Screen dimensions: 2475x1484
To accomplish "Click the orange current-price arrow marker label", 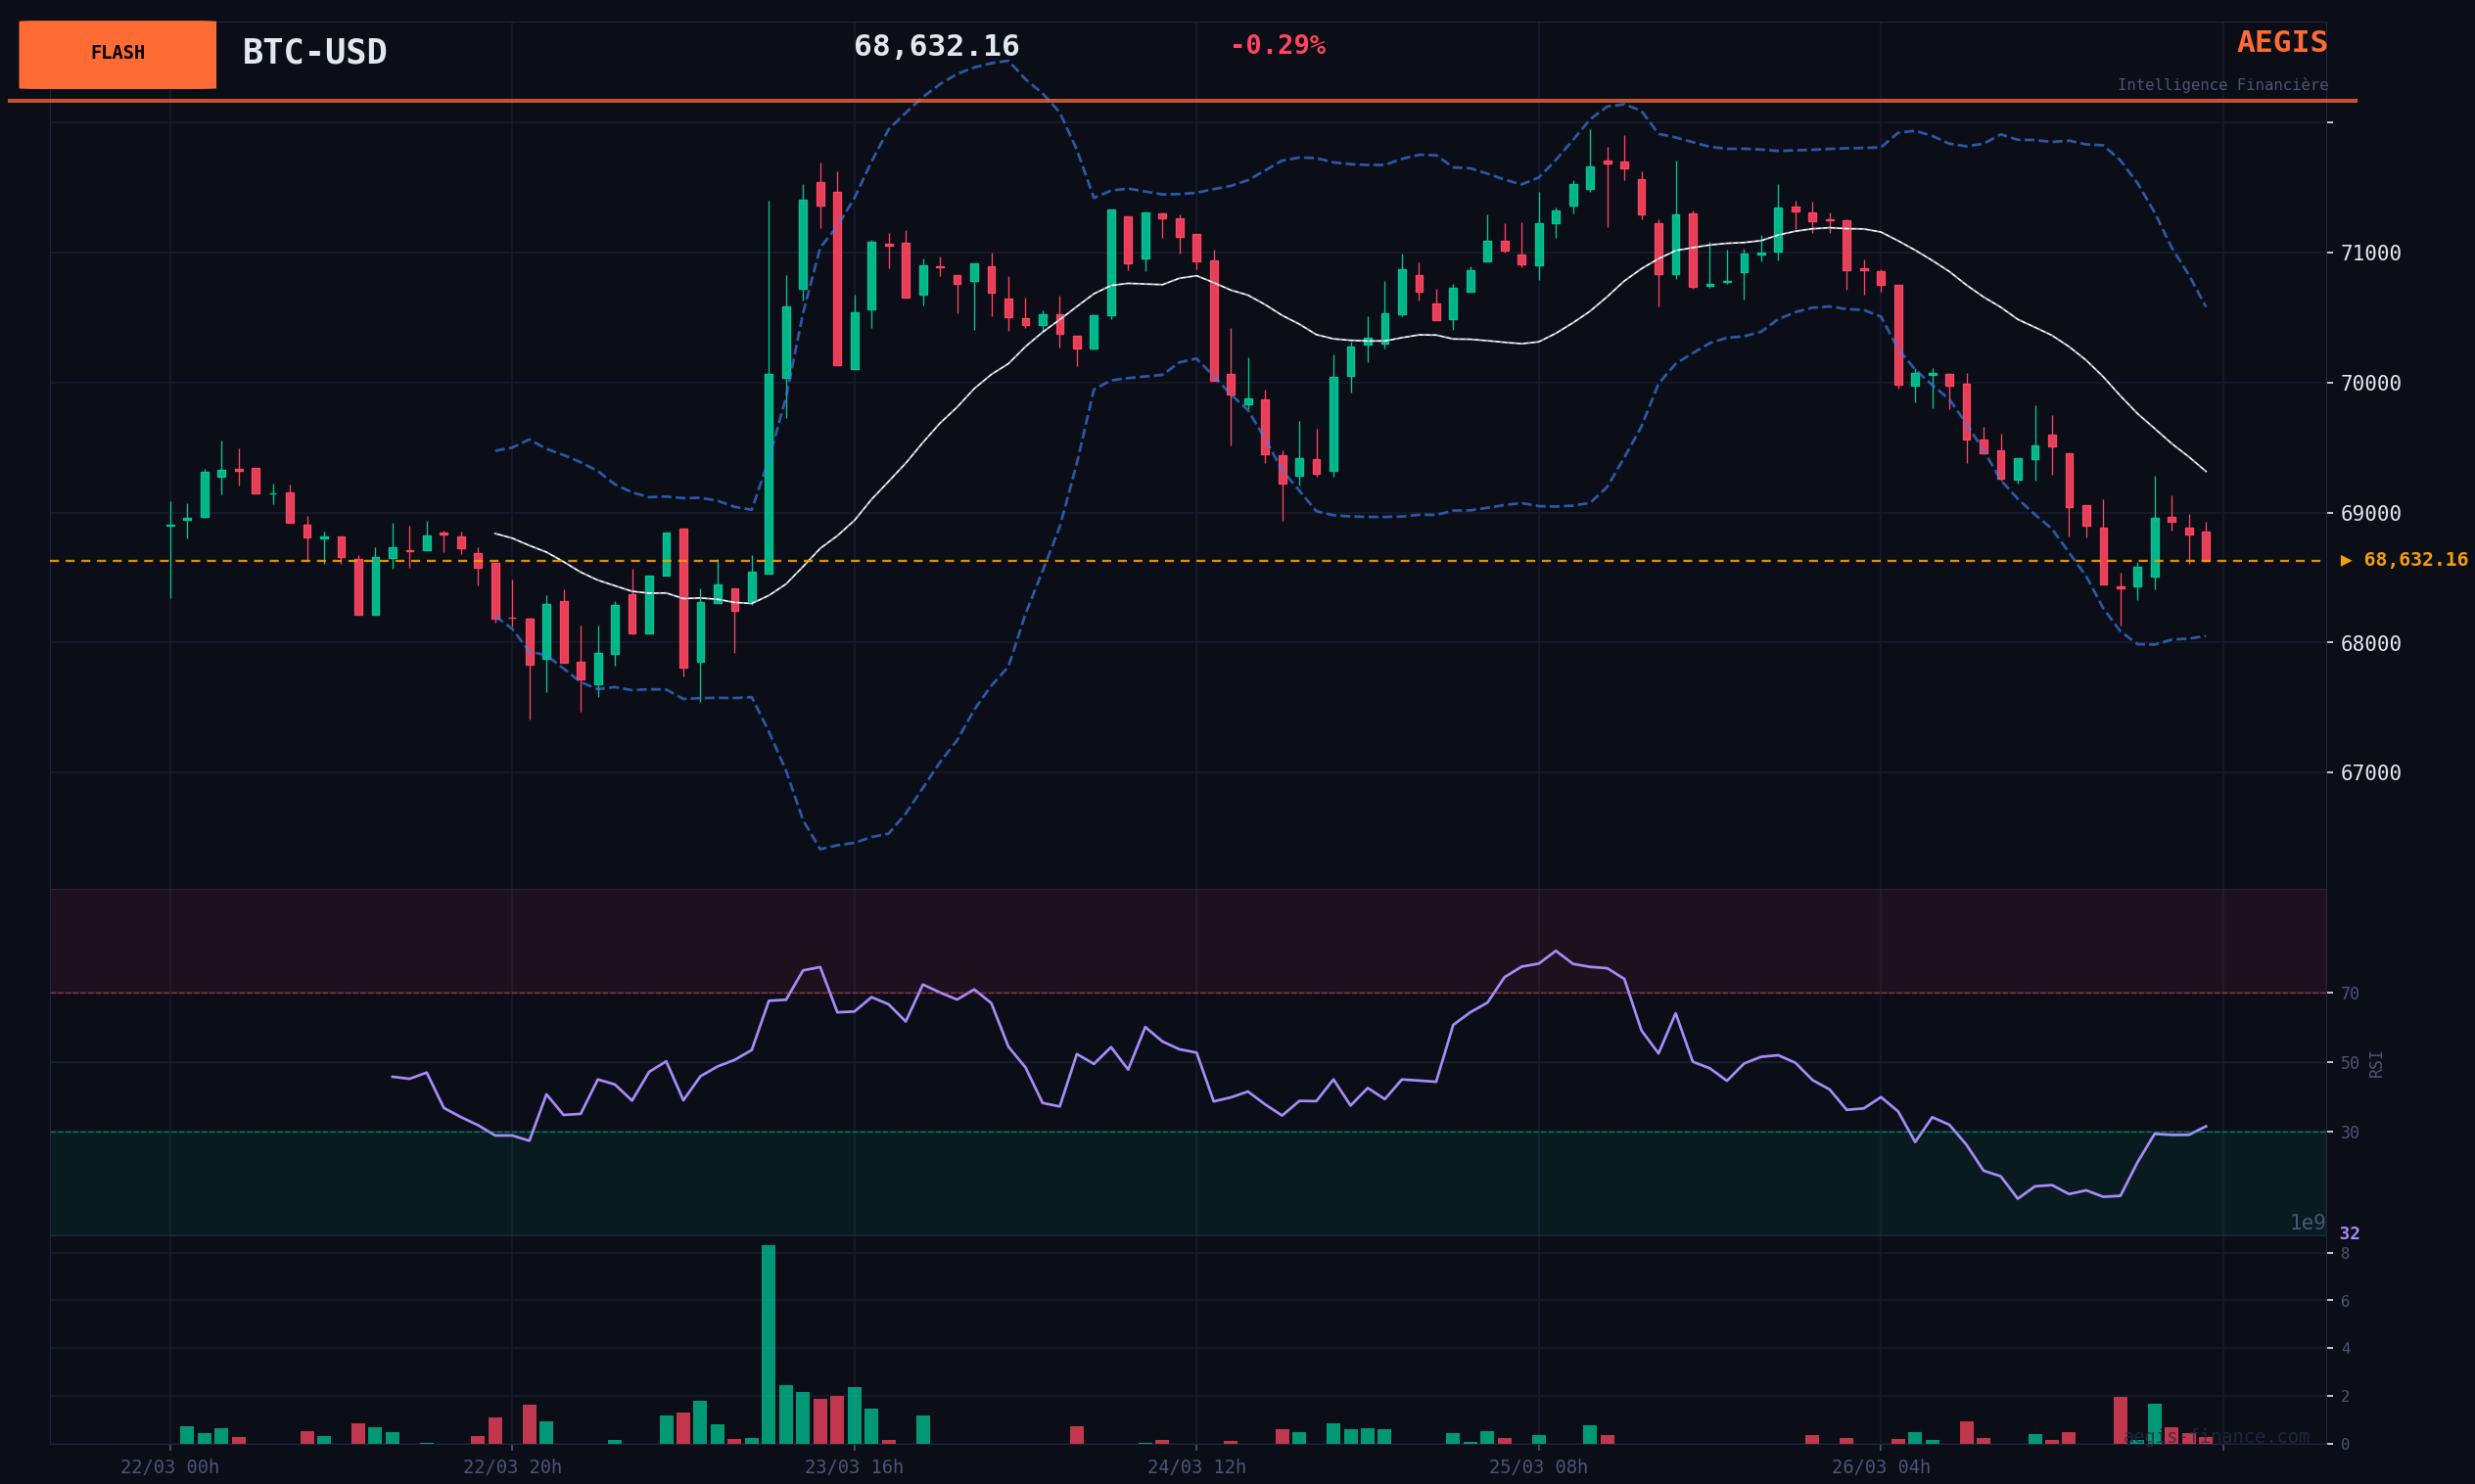I will (2404, 561).
